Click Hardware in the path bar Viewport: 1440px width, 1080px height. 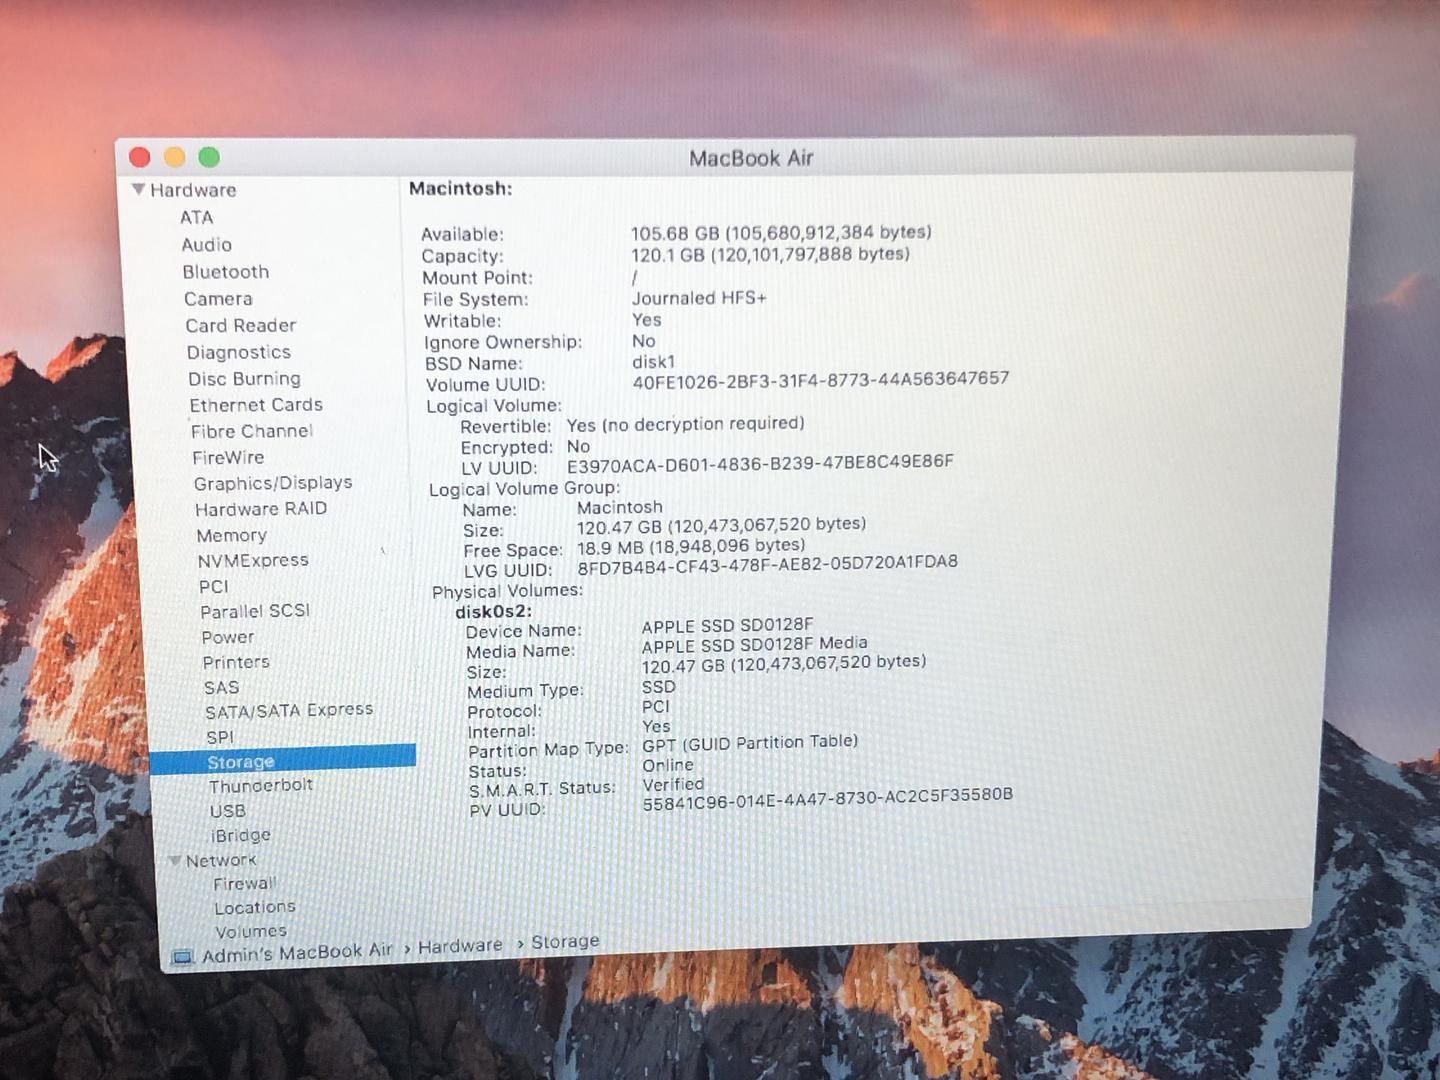pyautogui.click(x=460, y=946)
